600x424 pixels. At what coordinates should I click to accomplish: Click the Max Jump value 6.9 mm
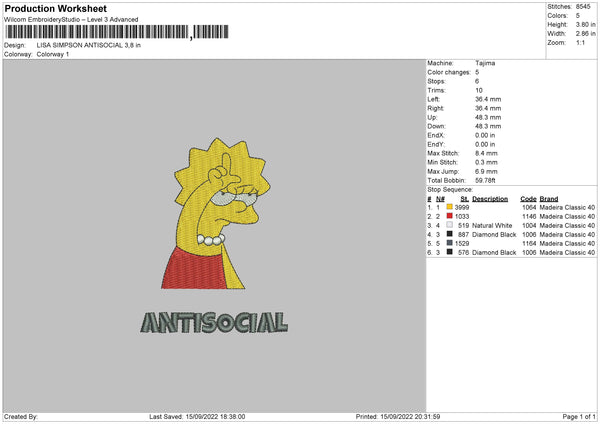click(x=486, y=172)
